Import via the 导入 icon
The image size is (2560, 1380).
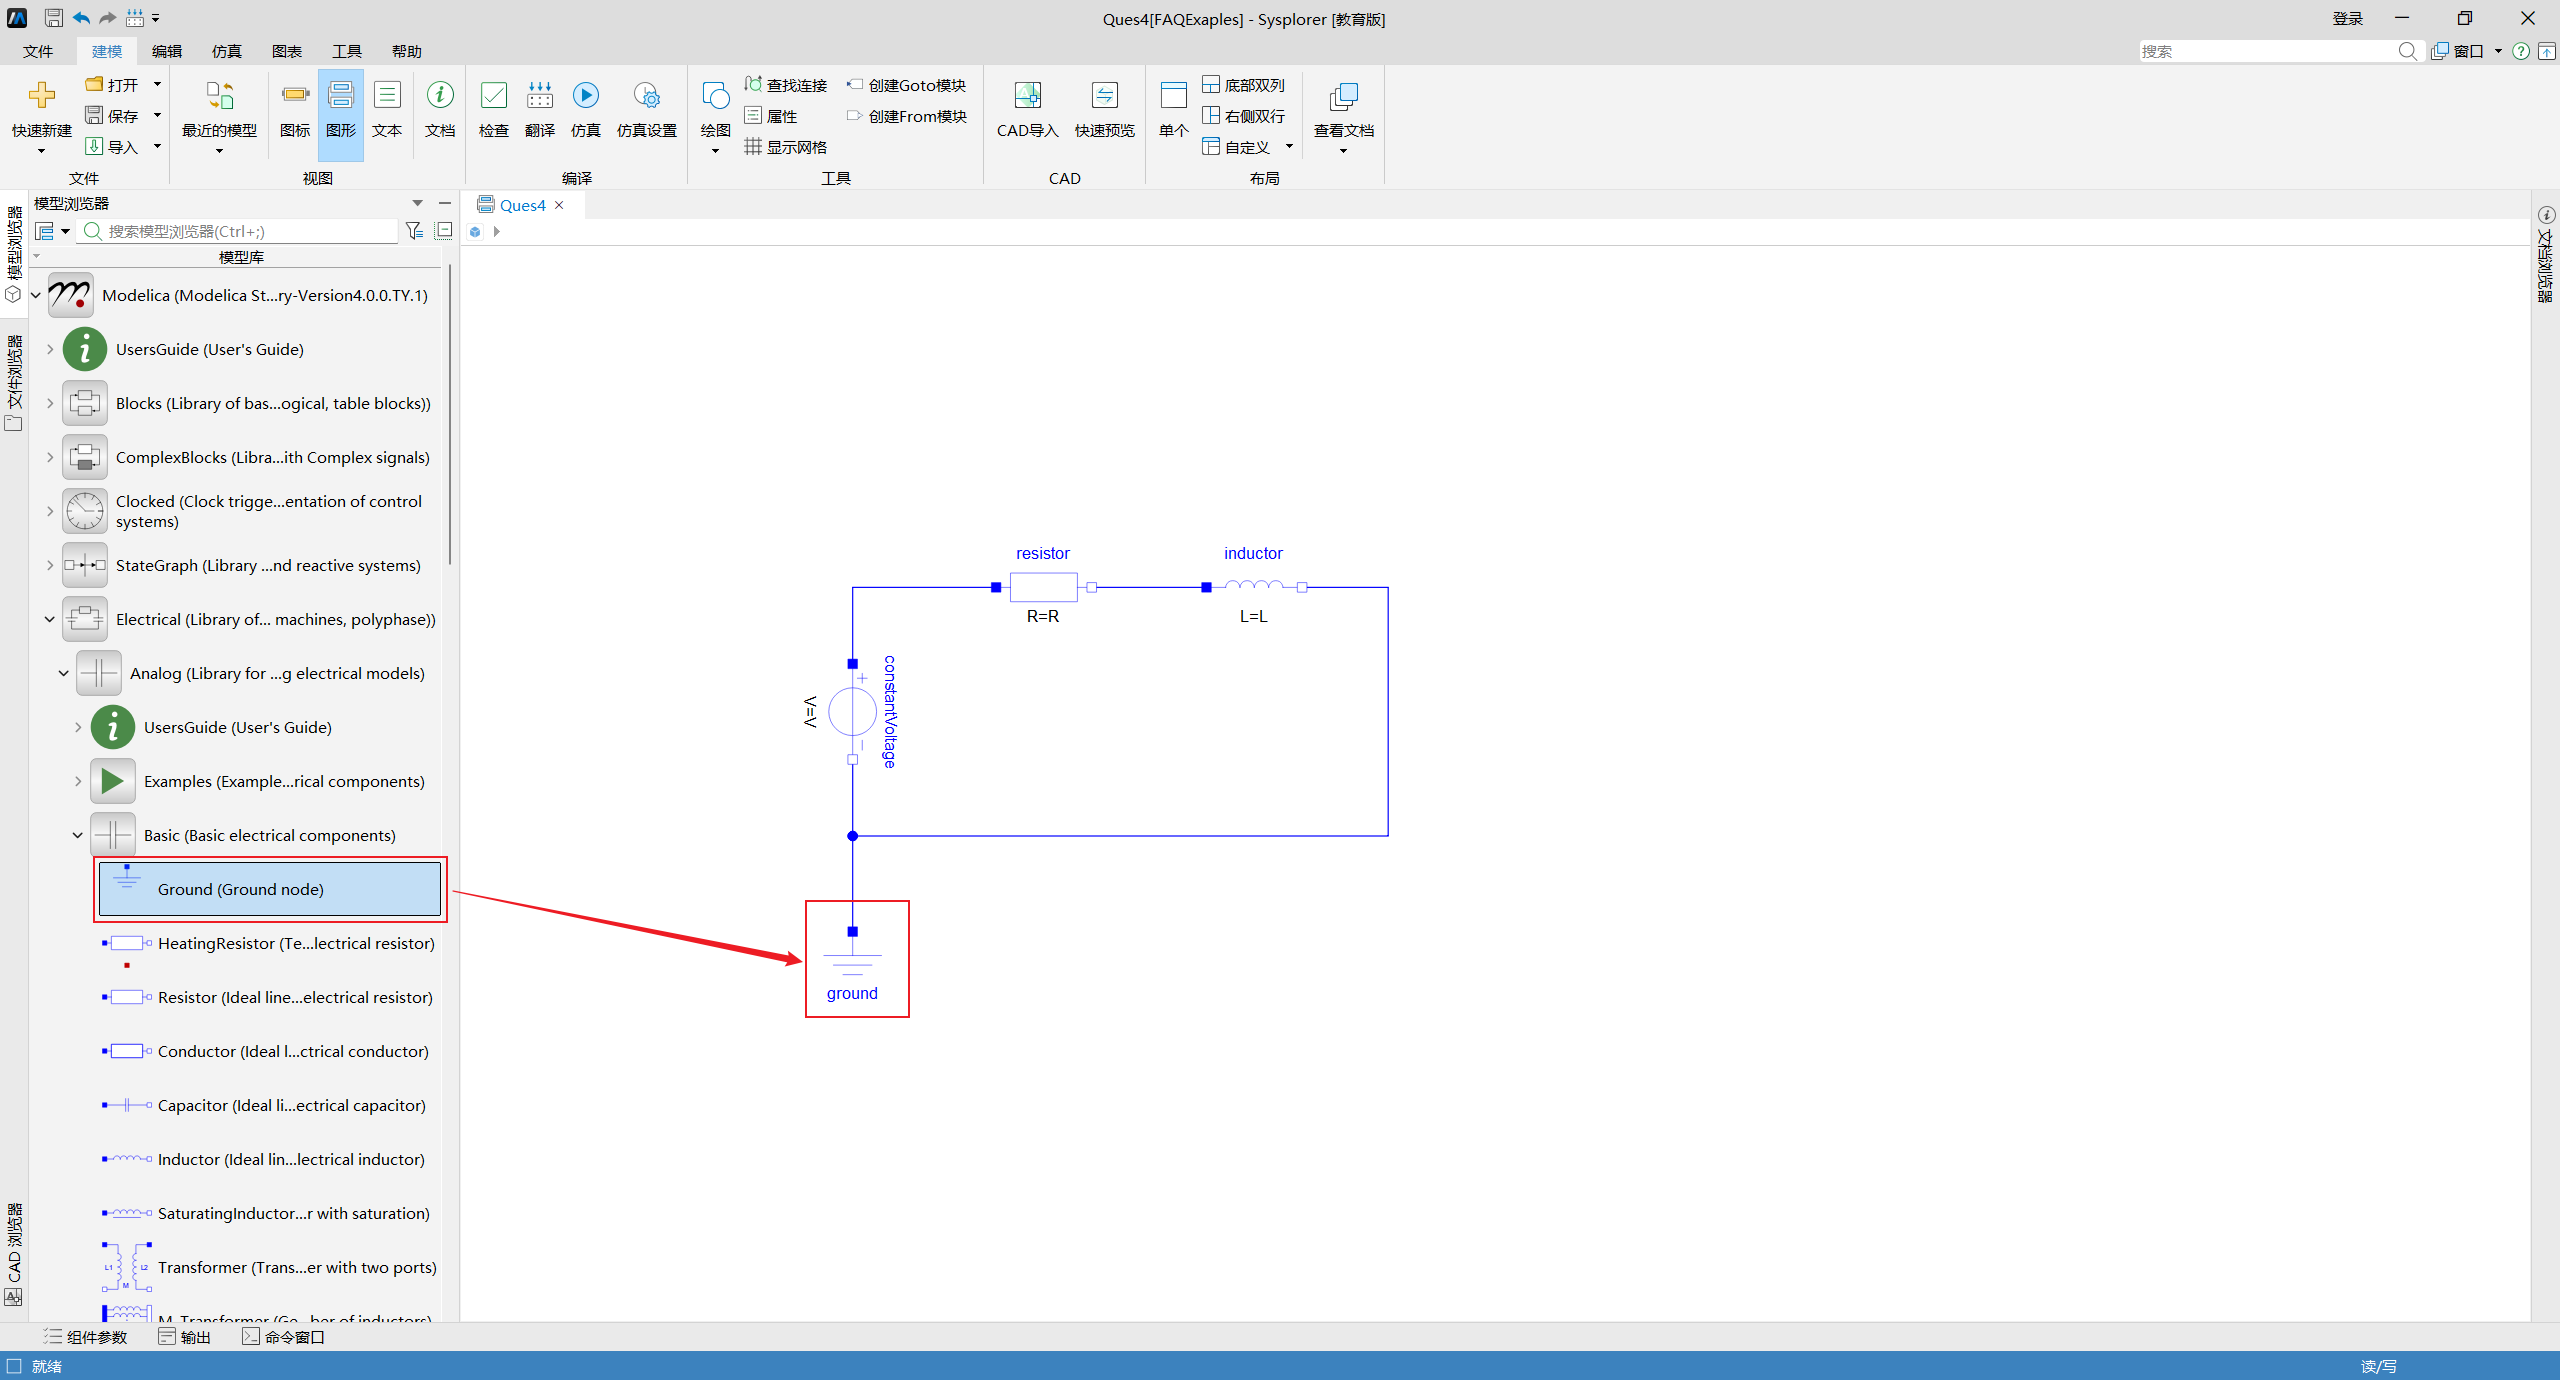(95, 147)
